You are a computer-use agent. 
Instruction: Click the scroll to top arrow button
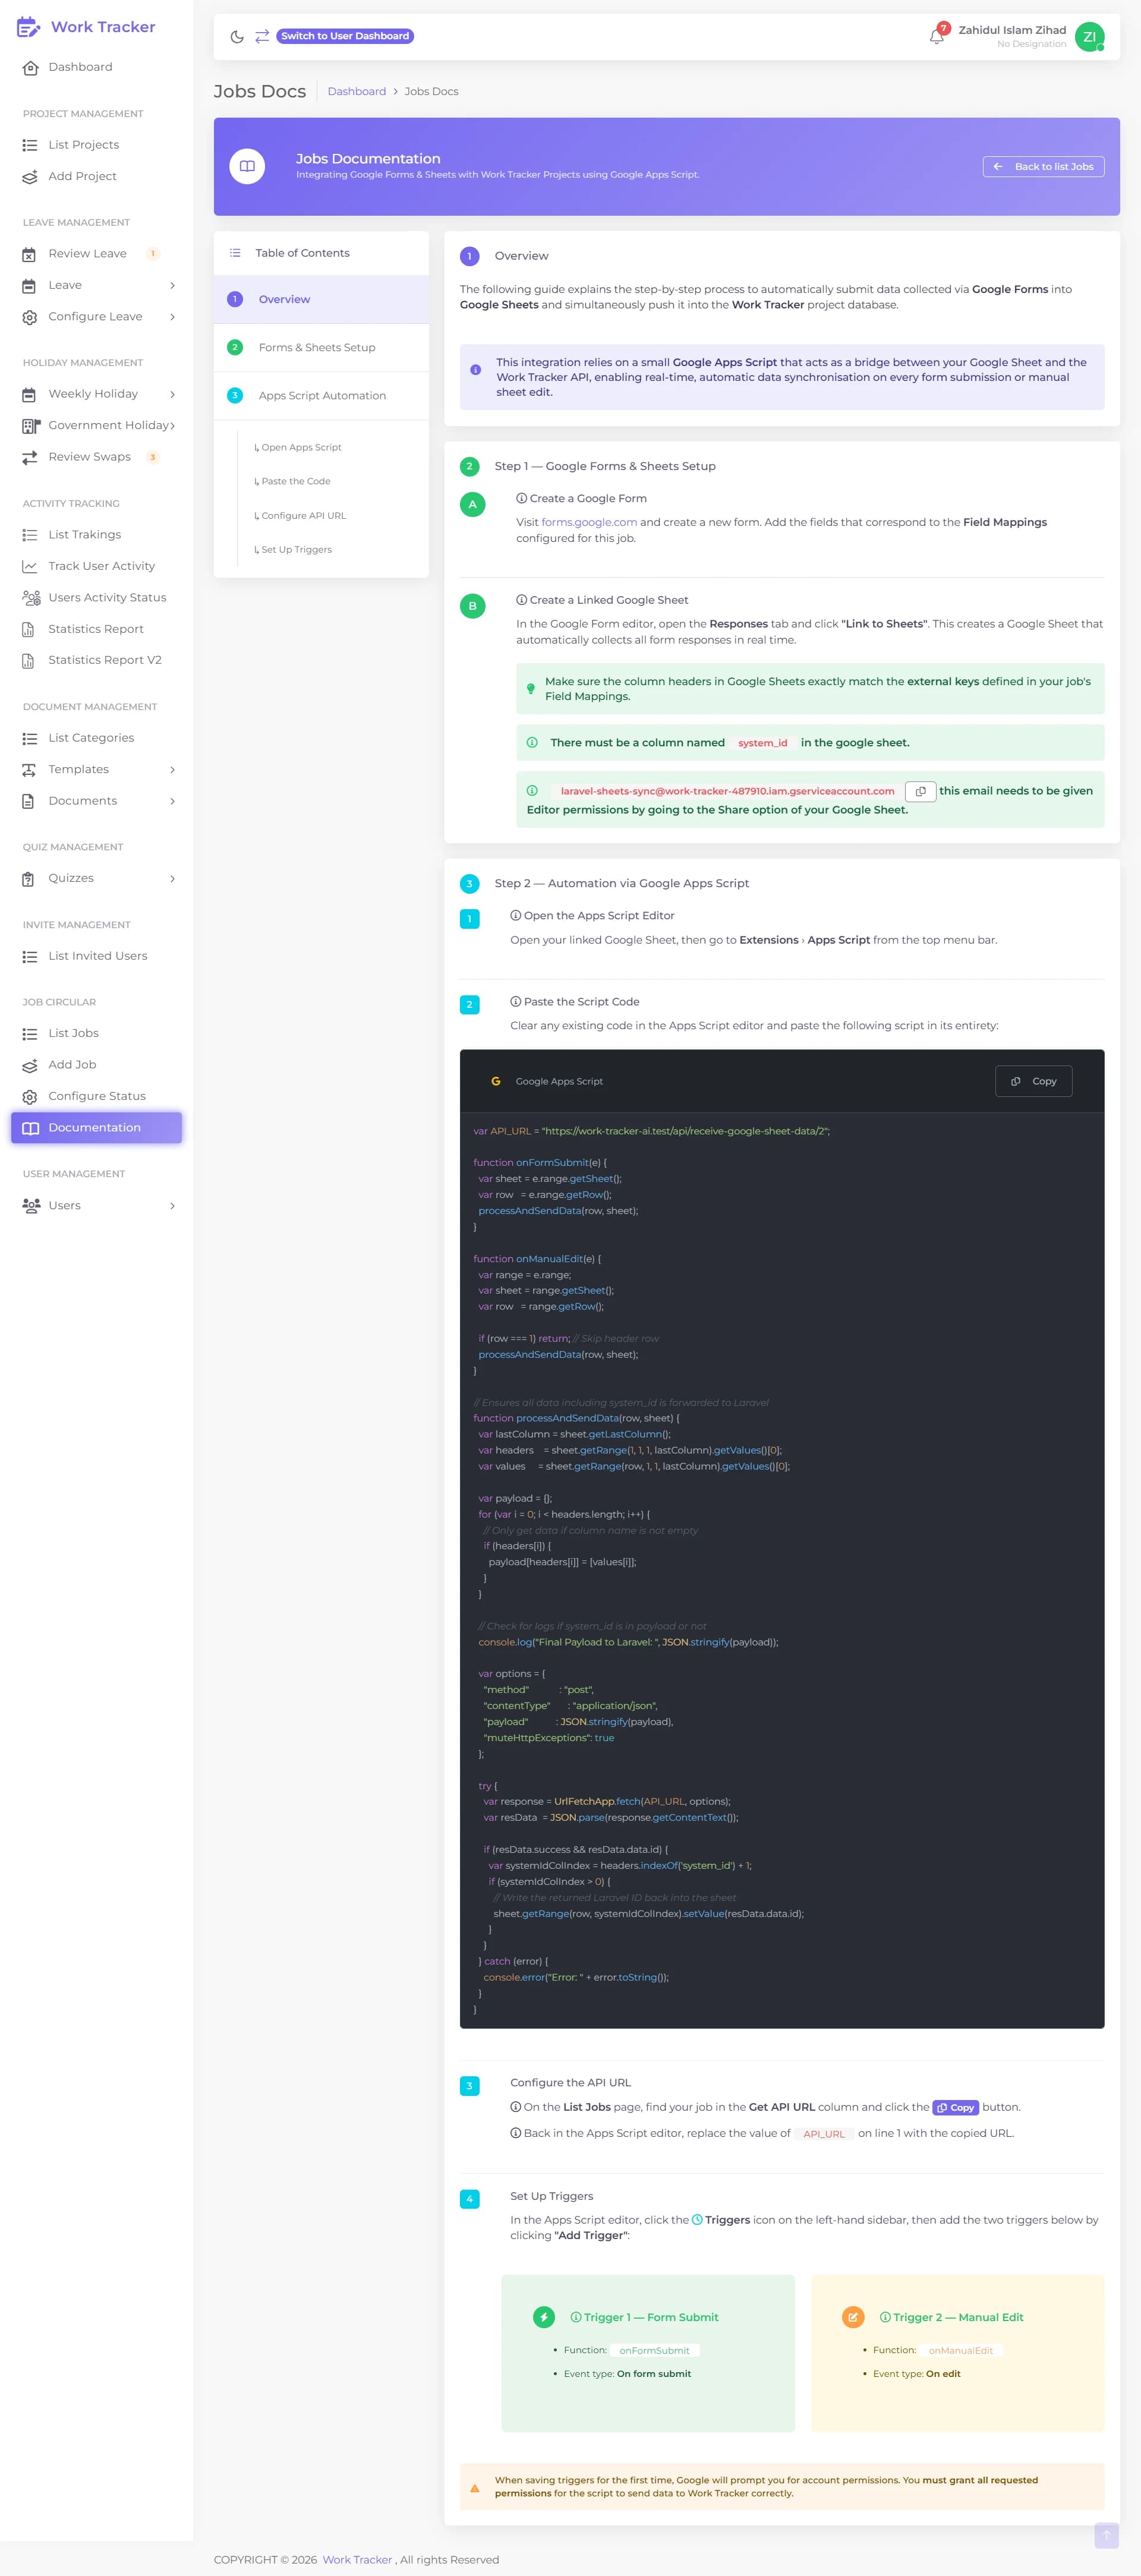[1106, 2535]
